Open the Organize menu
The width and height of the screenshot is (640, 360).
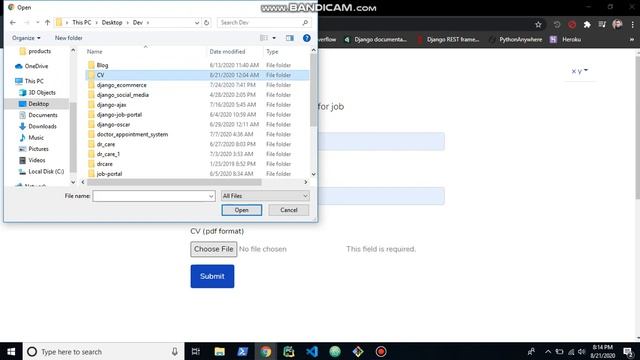coord(26,38)
